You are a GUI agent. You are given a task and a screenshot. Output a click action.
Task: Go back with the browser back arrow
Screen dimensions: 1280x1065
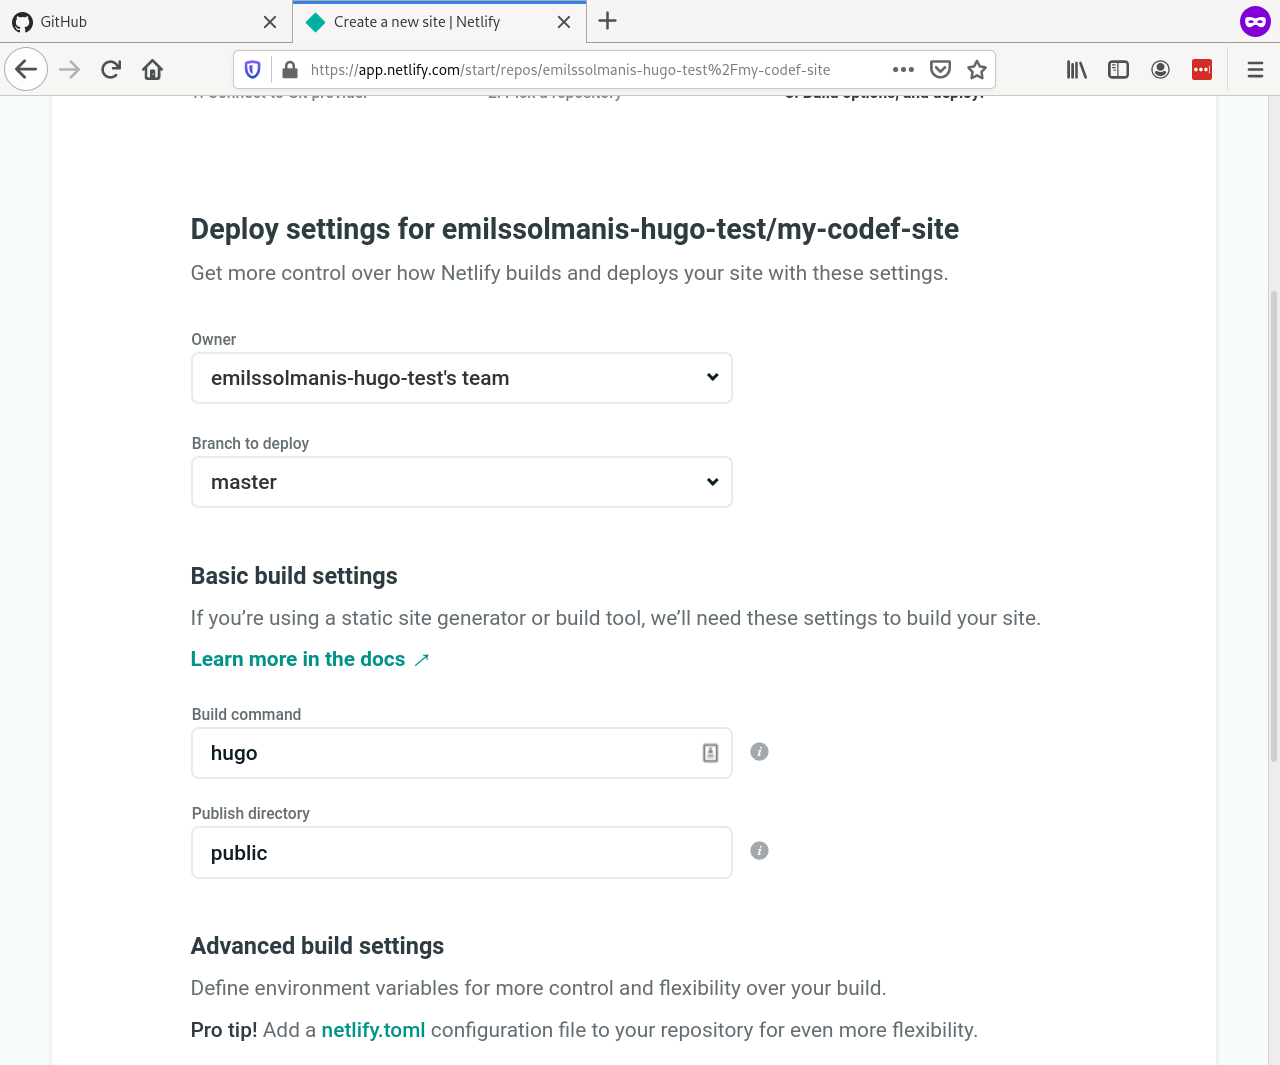tap(26, 69)
